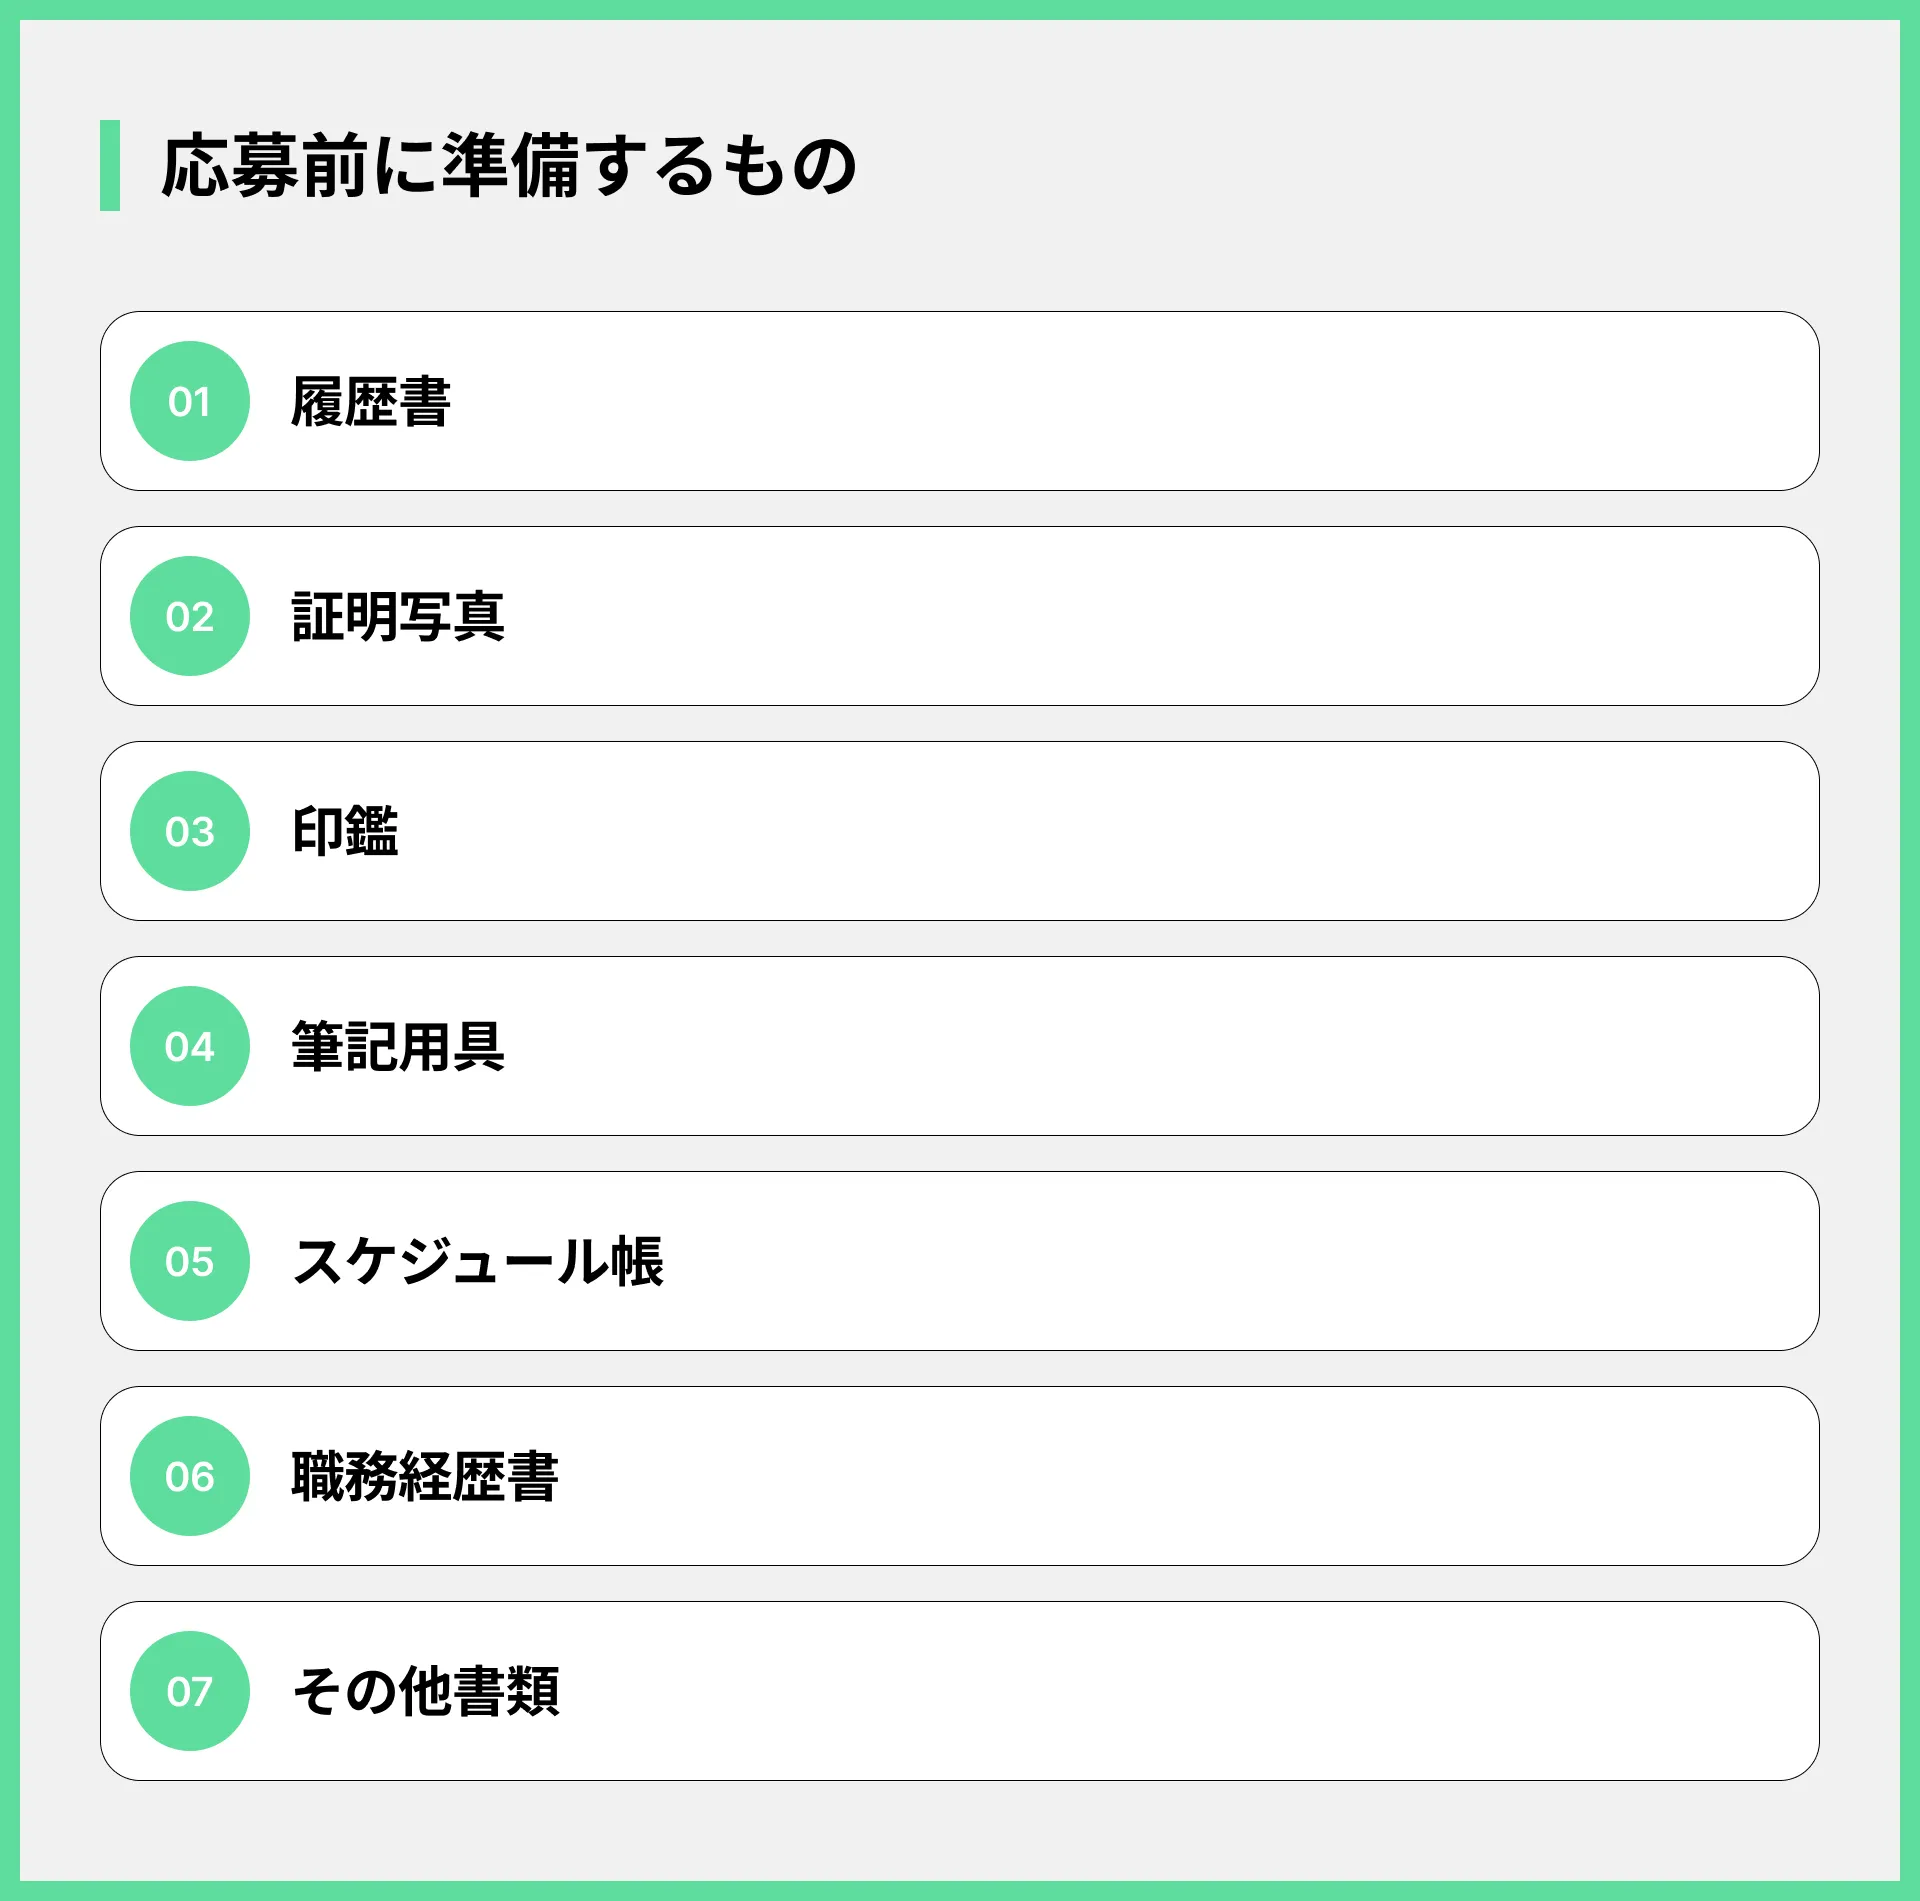
Task: Open the 履歴書 list item
Action: [x=960, y=401]
